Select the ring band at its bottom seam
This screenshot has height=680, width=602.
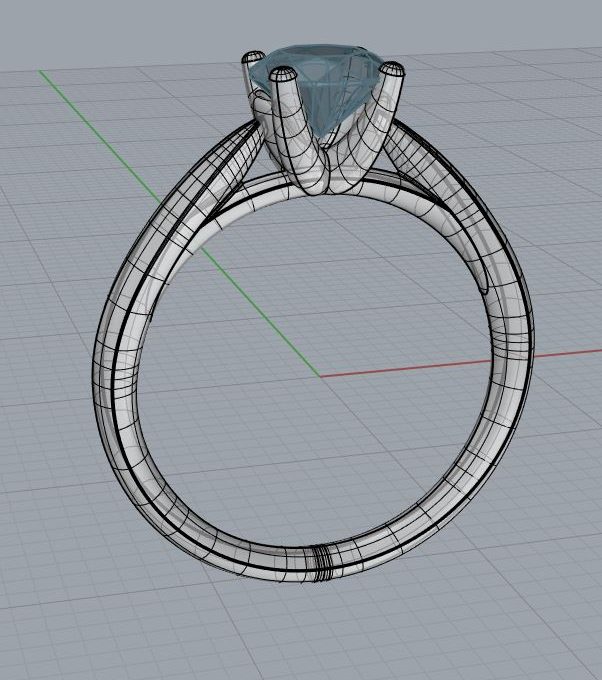coord(322,563)
